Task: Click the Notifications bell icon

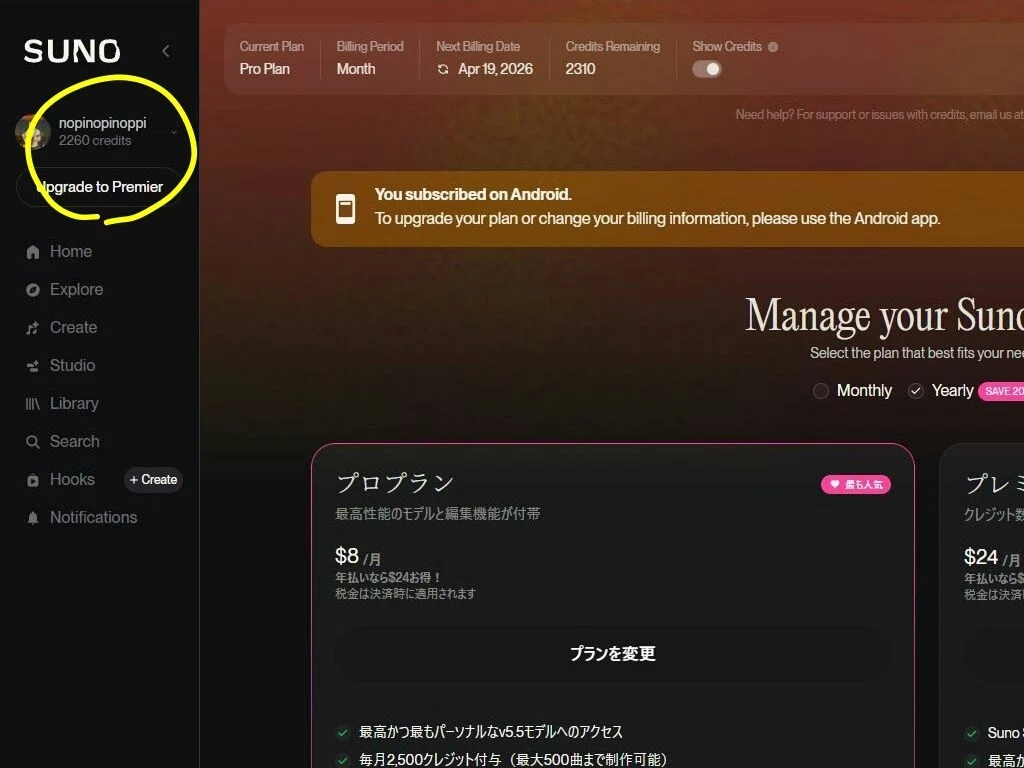Action: coord(33,518)
